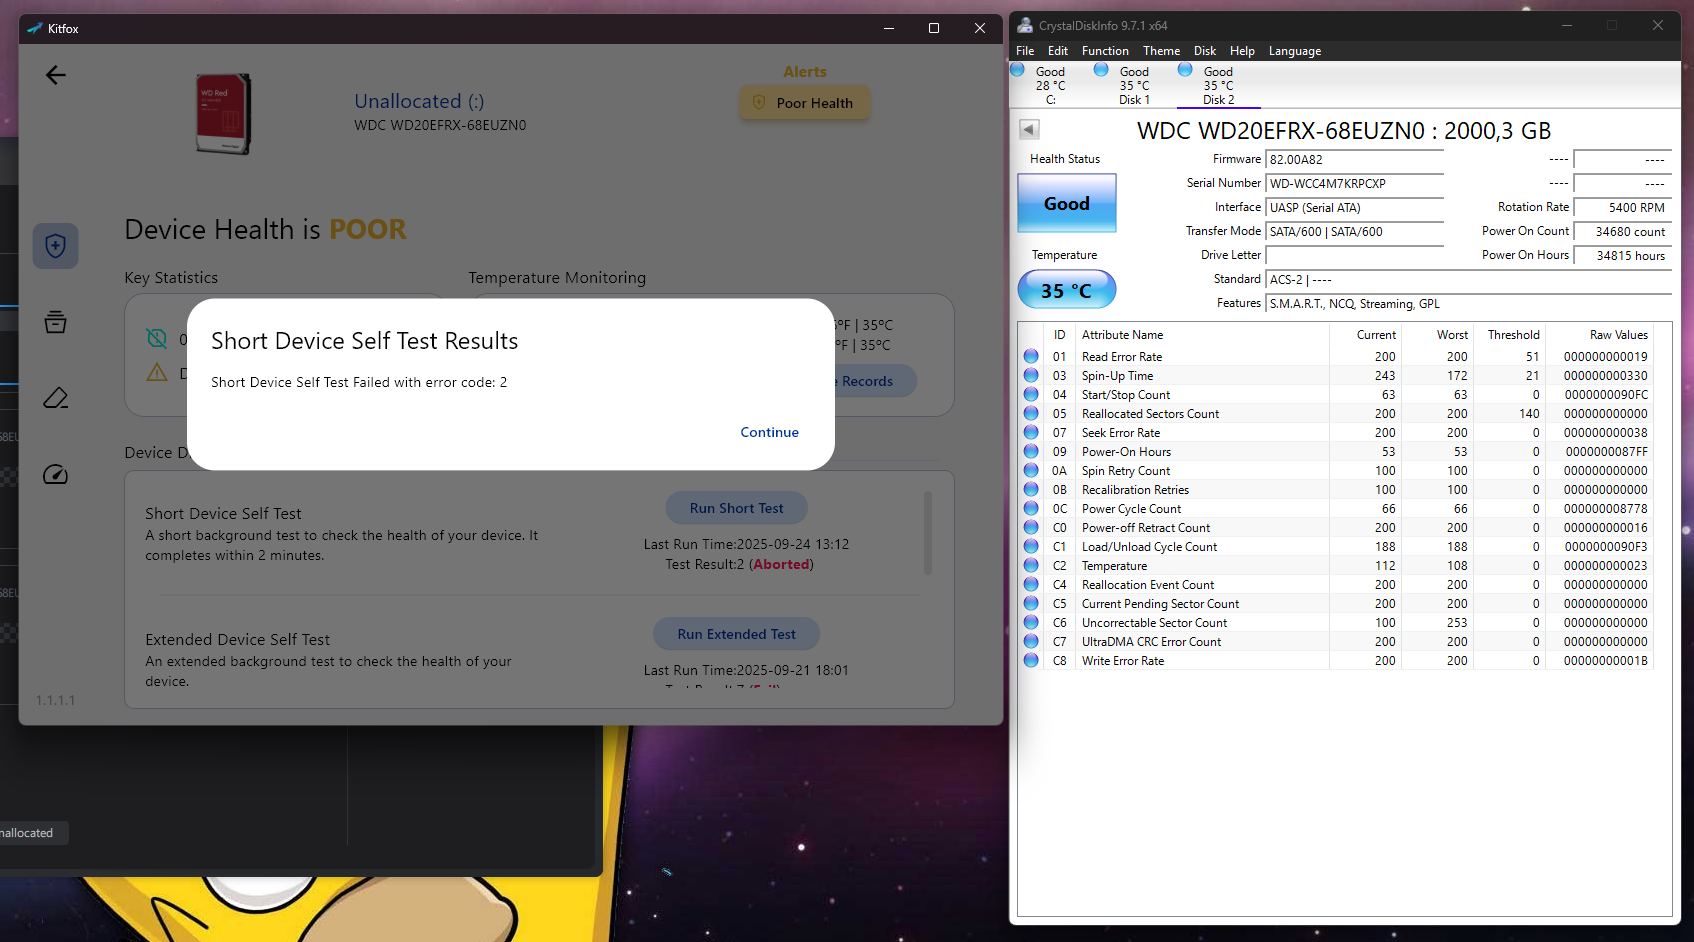Click the status orb for UltraDMA CRC Error Count

coord(1031,641)
